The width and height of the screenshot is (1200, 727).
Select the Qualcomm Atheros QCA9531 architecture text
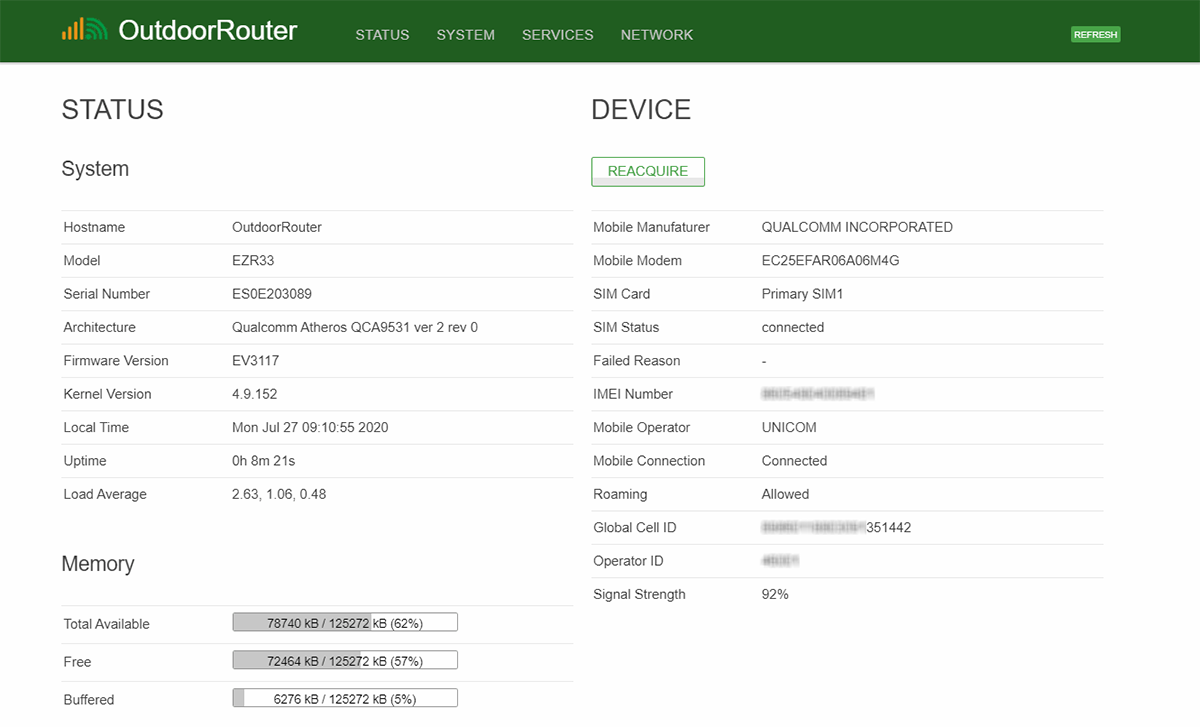[x=355, y=327]
